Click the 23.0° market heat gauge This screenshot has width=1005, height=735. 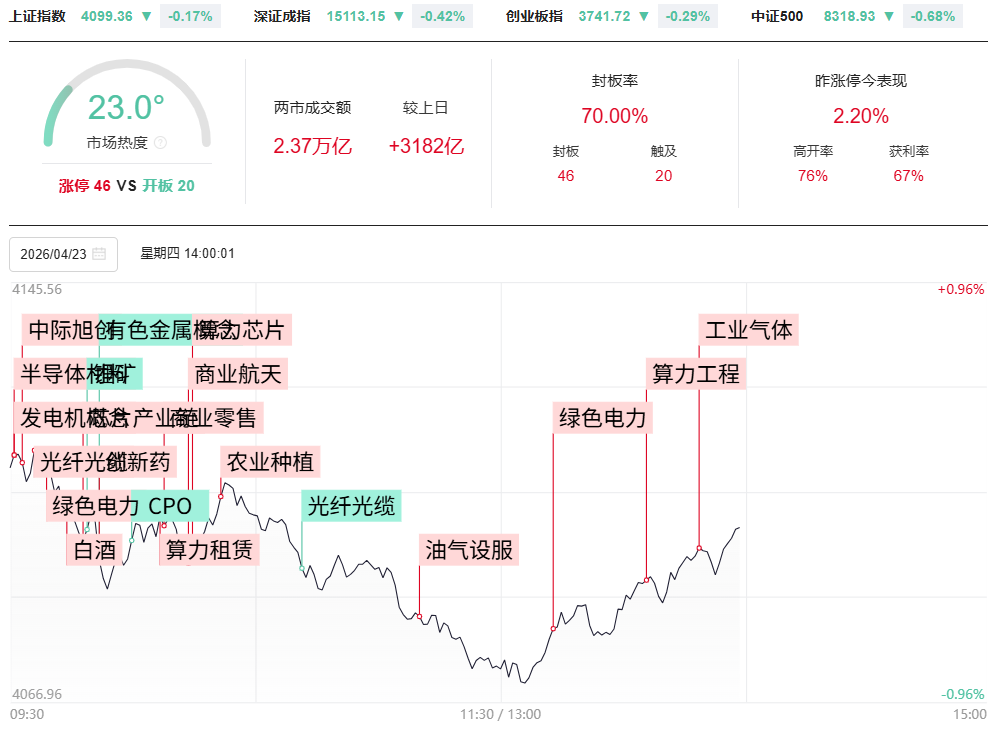click(x=126, y=108)
